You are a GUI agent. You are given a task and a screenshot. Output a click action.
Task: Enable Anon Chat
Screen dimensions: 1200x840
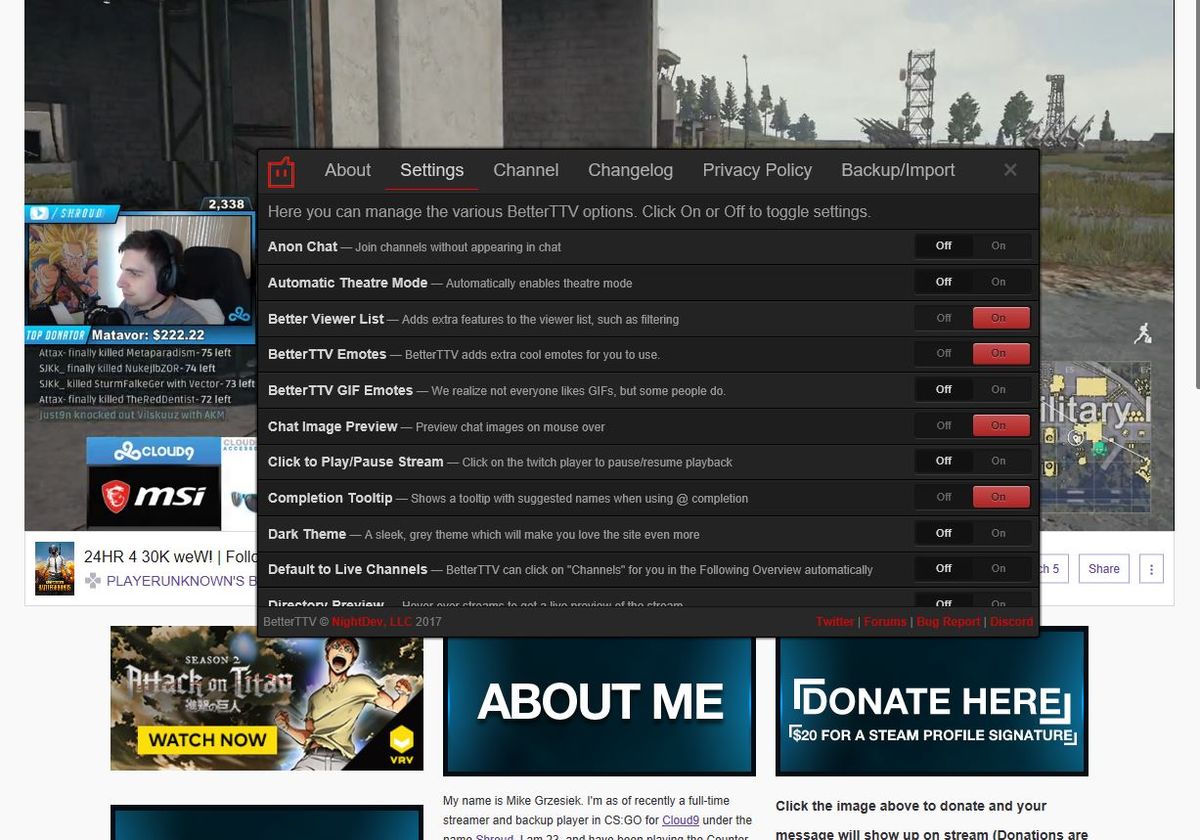[997, 245]
